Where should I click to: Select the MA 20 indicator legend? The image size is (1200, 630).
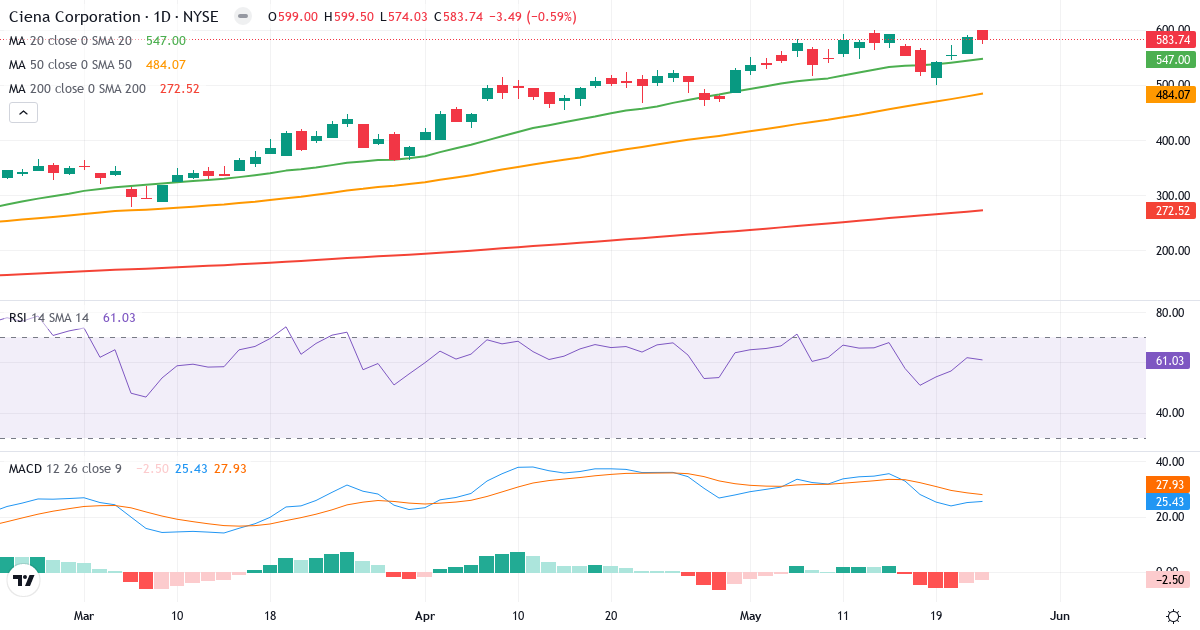(x=97, y=41)
